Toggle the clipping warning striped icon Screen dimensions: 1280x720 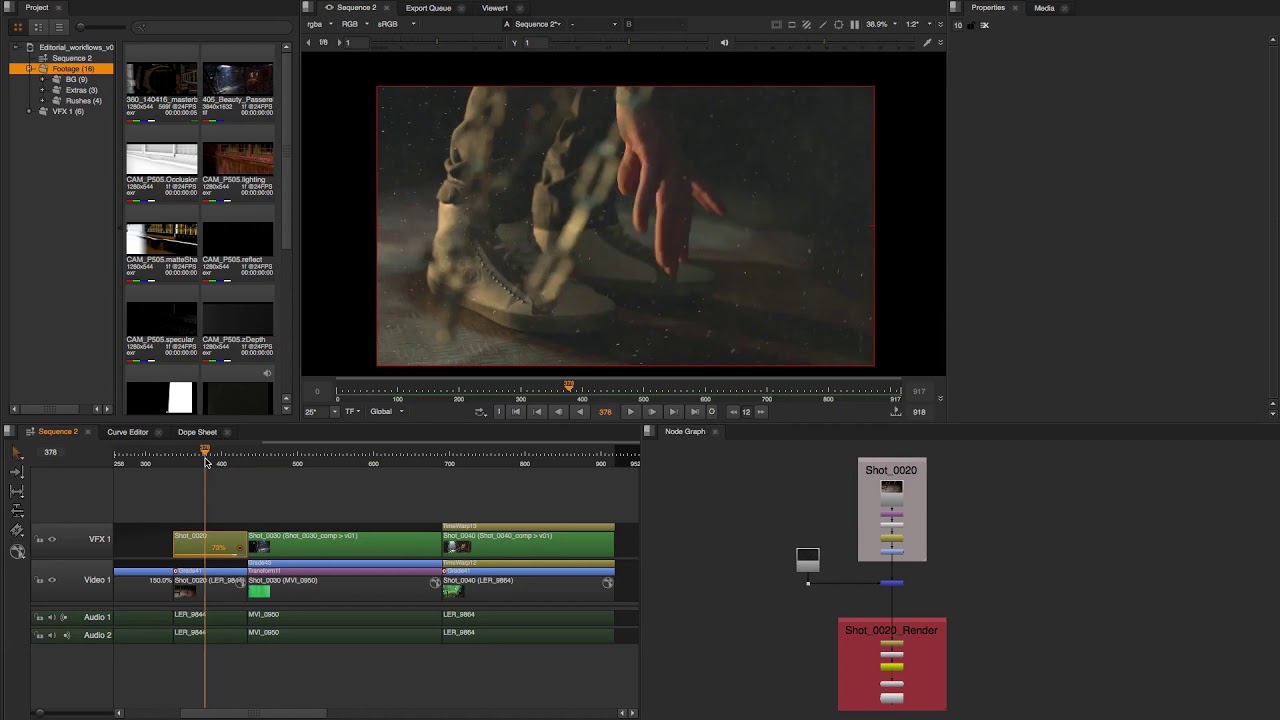pyautogui.click(x=807, y=24)
